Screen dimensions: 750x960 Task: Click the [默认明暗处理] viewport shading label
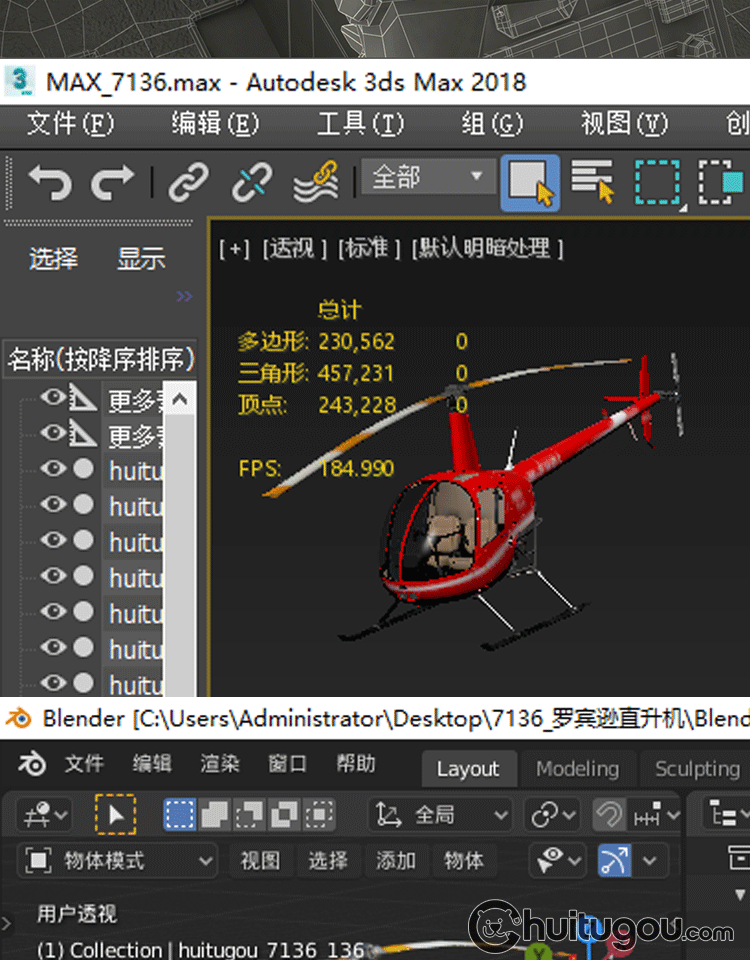[489, 248]
